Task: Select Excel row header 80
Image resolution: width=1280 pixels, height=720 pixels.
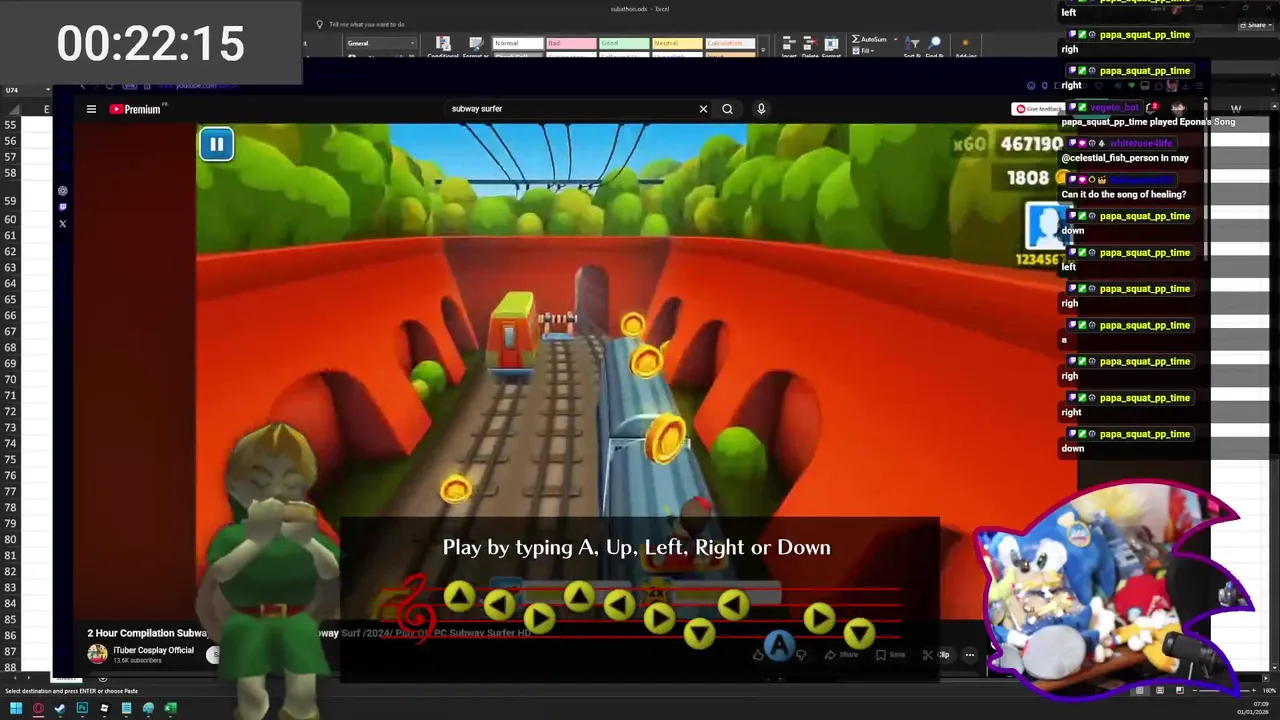Action: click(11, 539)
